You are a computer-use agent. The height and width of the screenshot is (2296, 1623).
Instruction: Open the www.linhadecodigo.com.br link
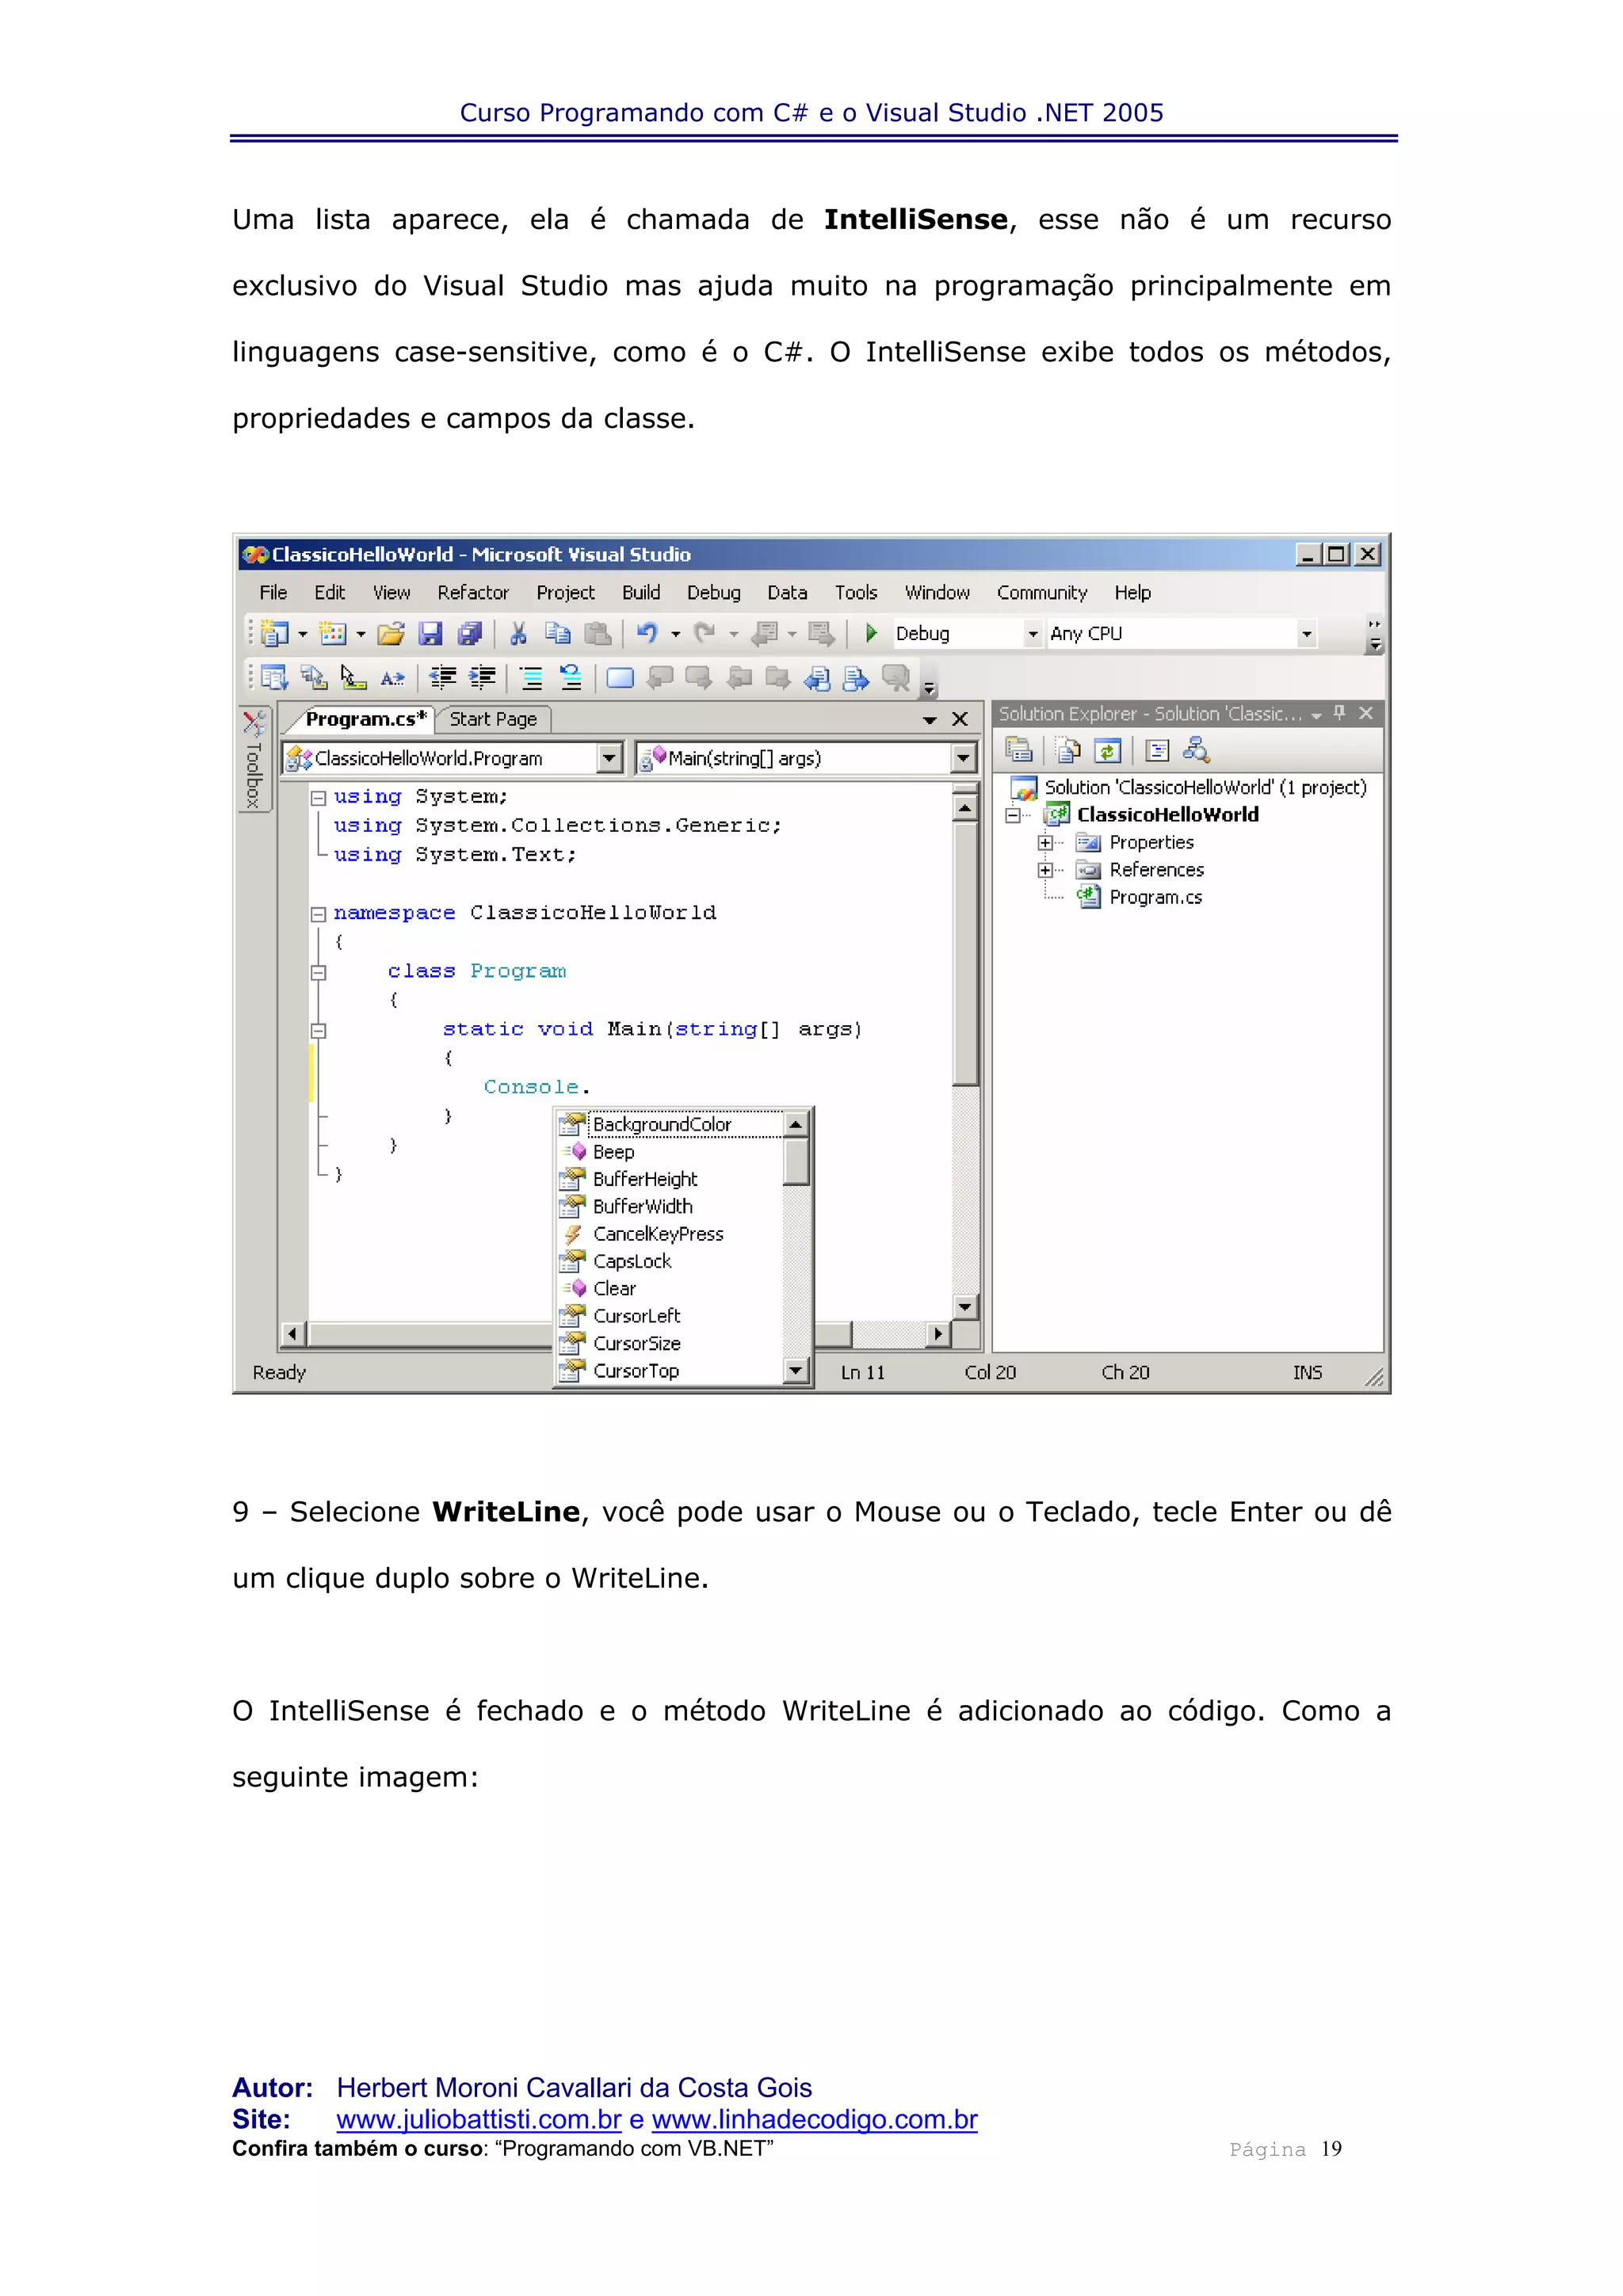815,2119
